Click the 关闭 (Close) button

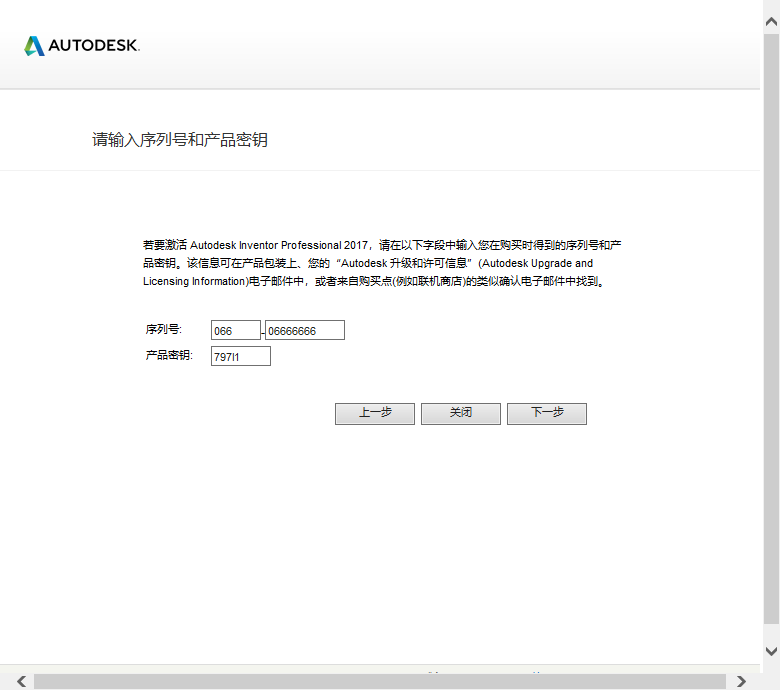[x=461, y=413]
